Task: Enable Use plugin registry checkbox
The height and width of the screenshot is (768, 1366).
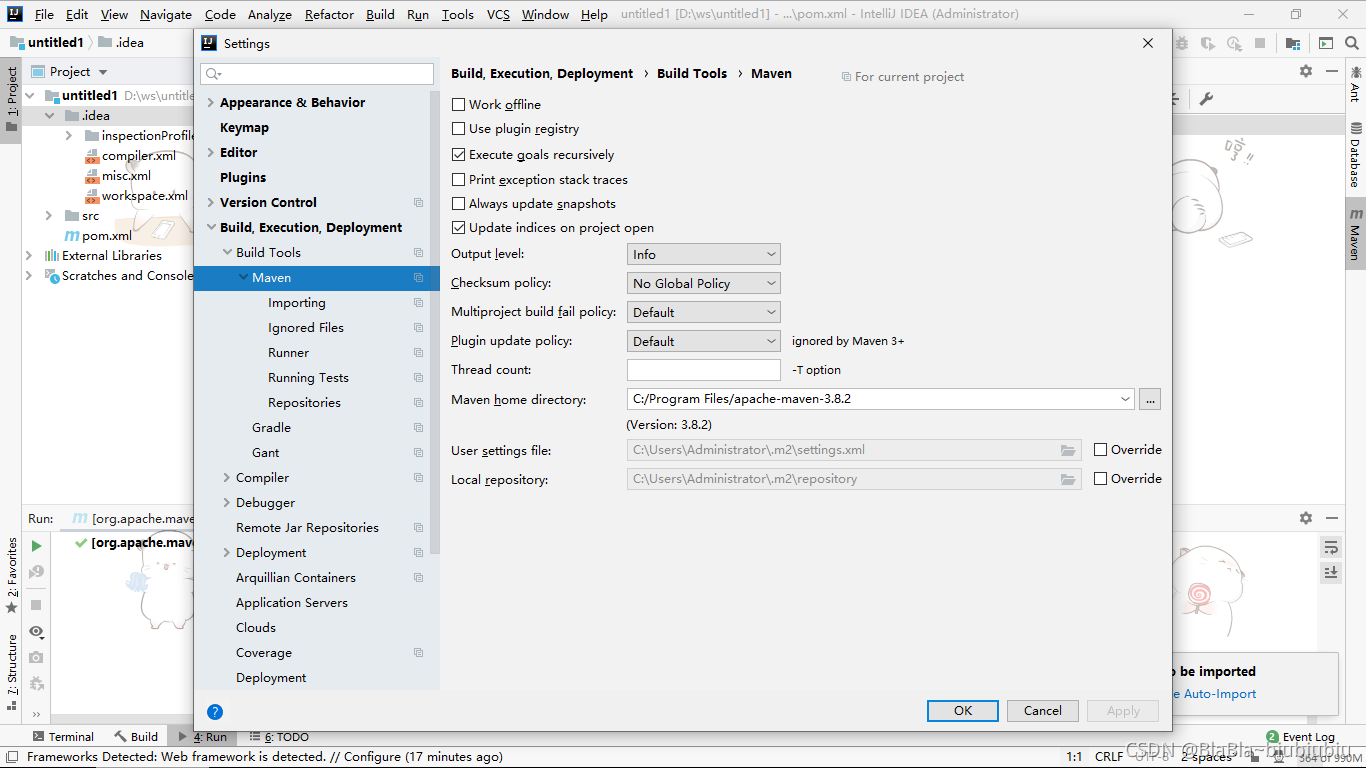Action: [459, 129]
